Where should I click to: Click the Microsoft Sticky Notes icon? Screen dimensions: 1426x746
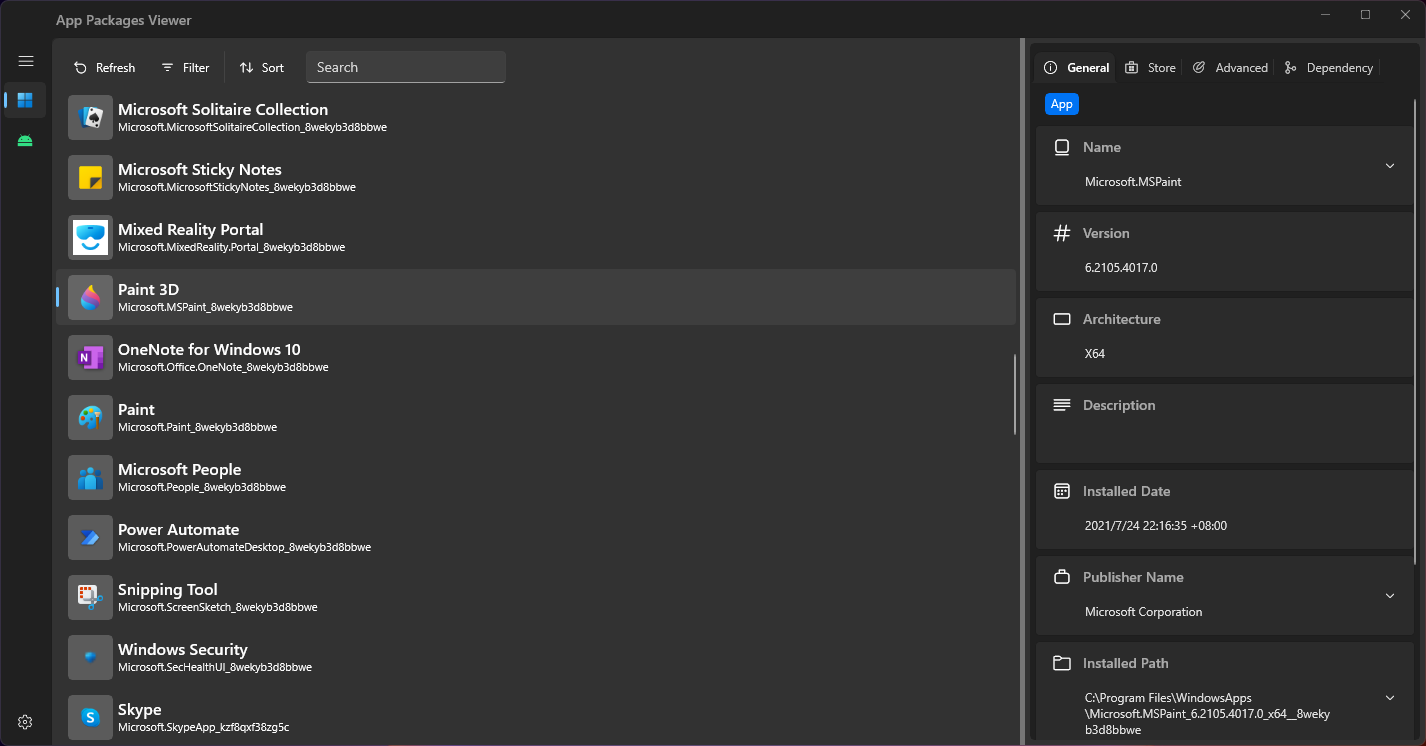pyautogui.click(x=90, y=178)
